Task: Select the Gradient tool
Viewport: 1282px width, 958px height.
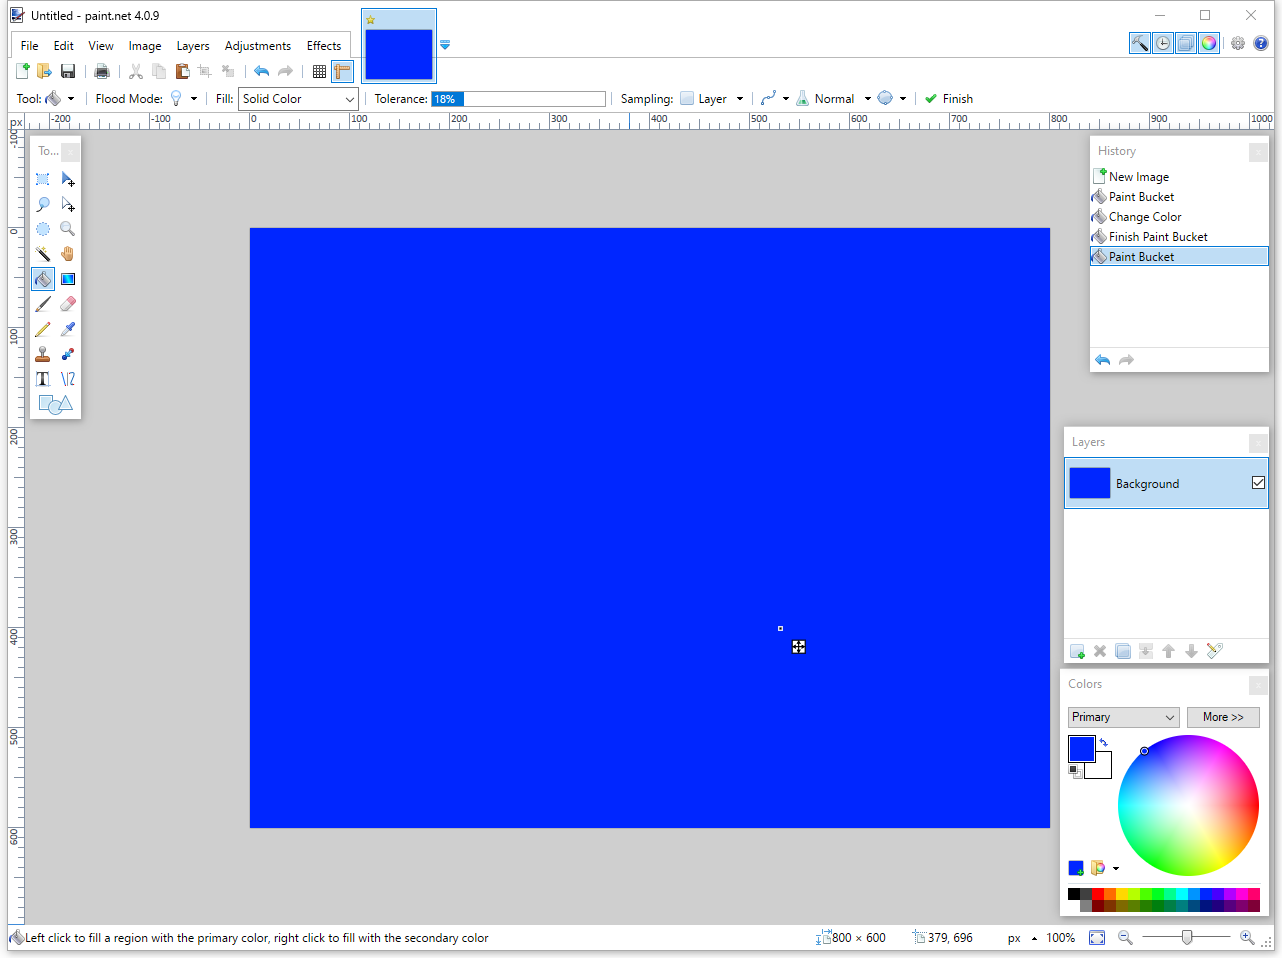Action: point(68,279)
